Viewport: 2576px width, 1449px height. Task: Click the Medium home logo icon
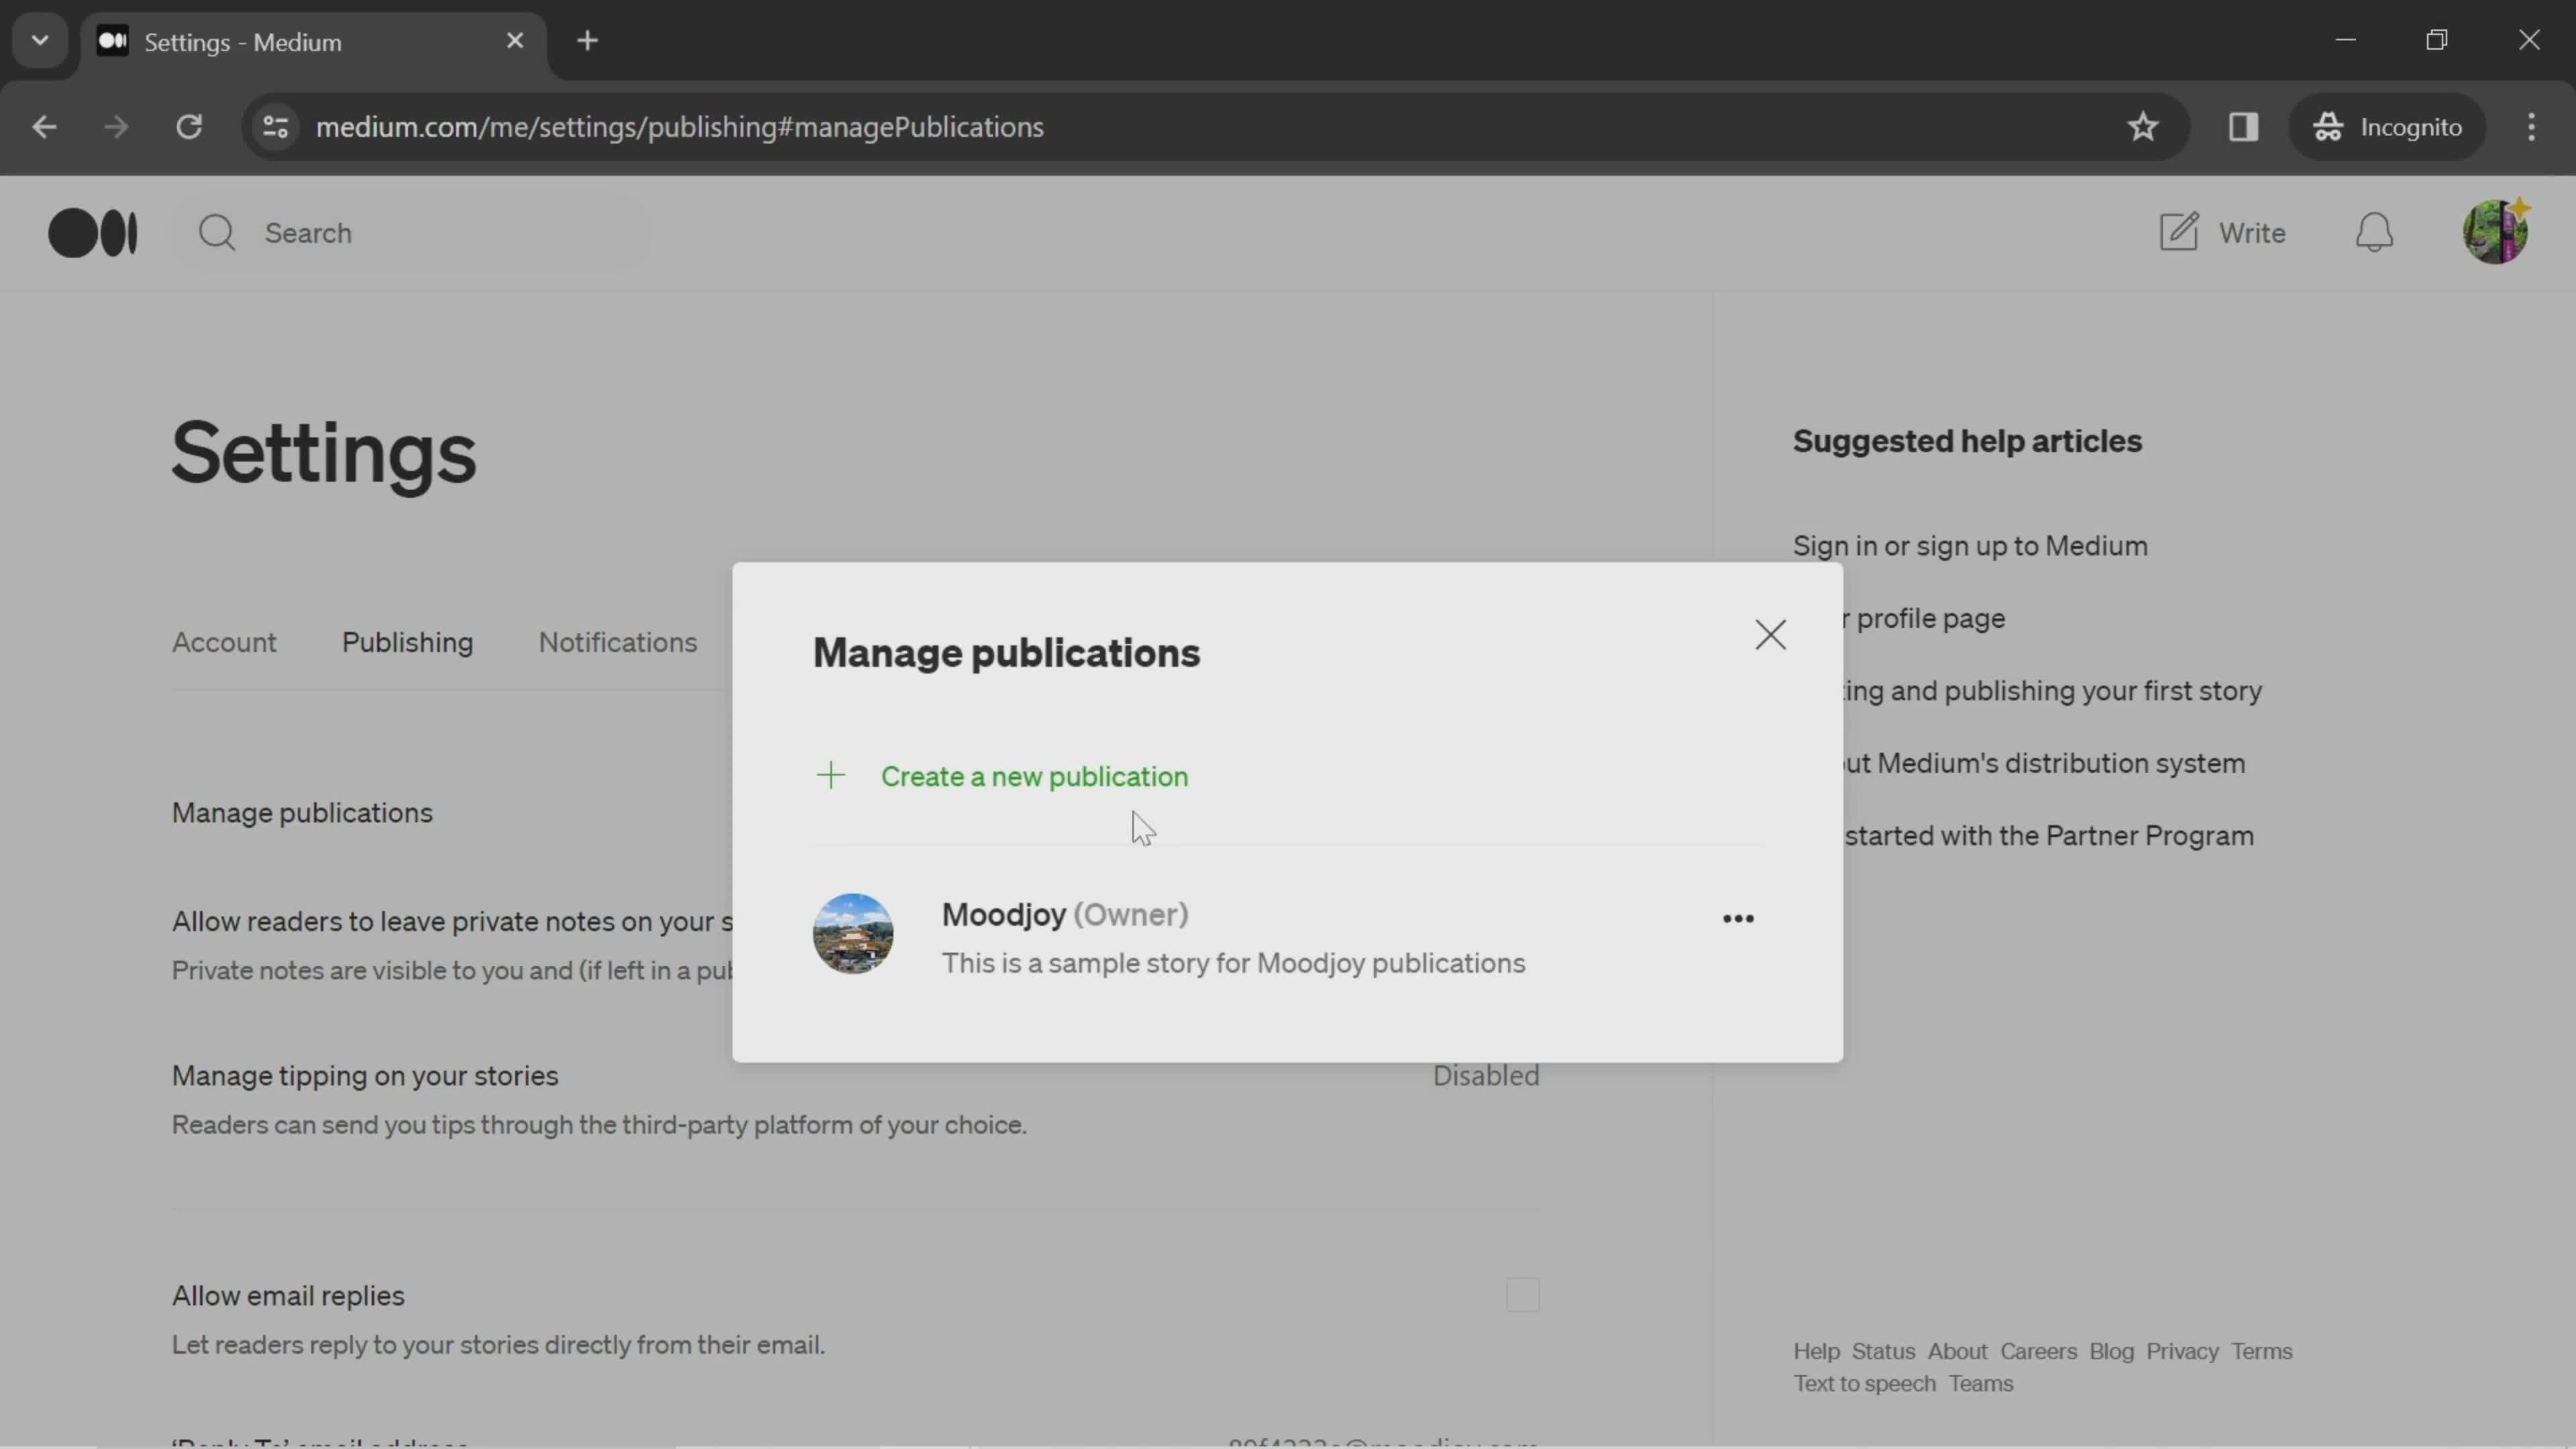click(92, 231)
